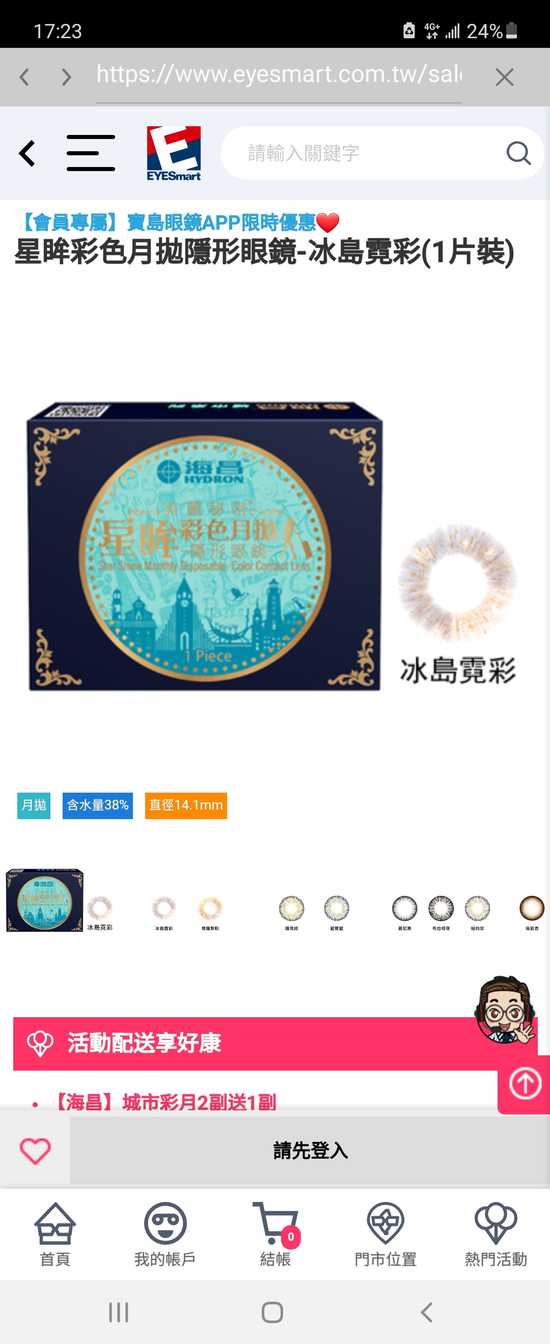Open 門市位置 store locations icon
The height and width of the screenshot is (1344, 550).
(x=385, y=1235)
